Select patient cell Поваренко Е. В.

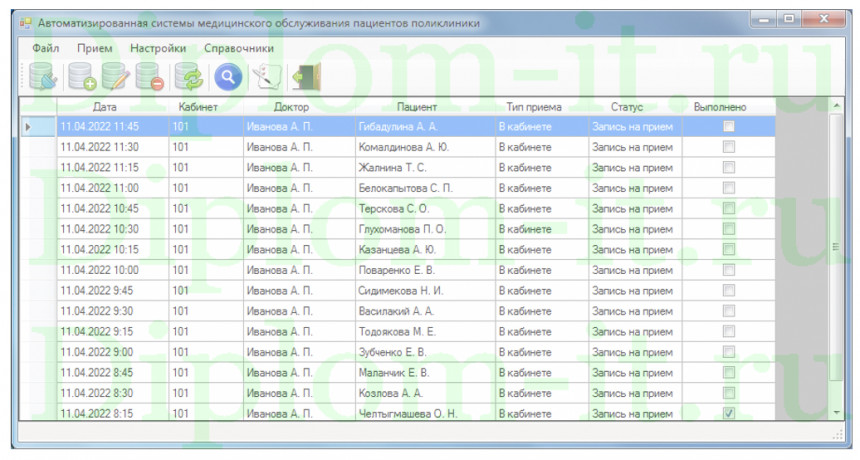(x=425, y=270)
